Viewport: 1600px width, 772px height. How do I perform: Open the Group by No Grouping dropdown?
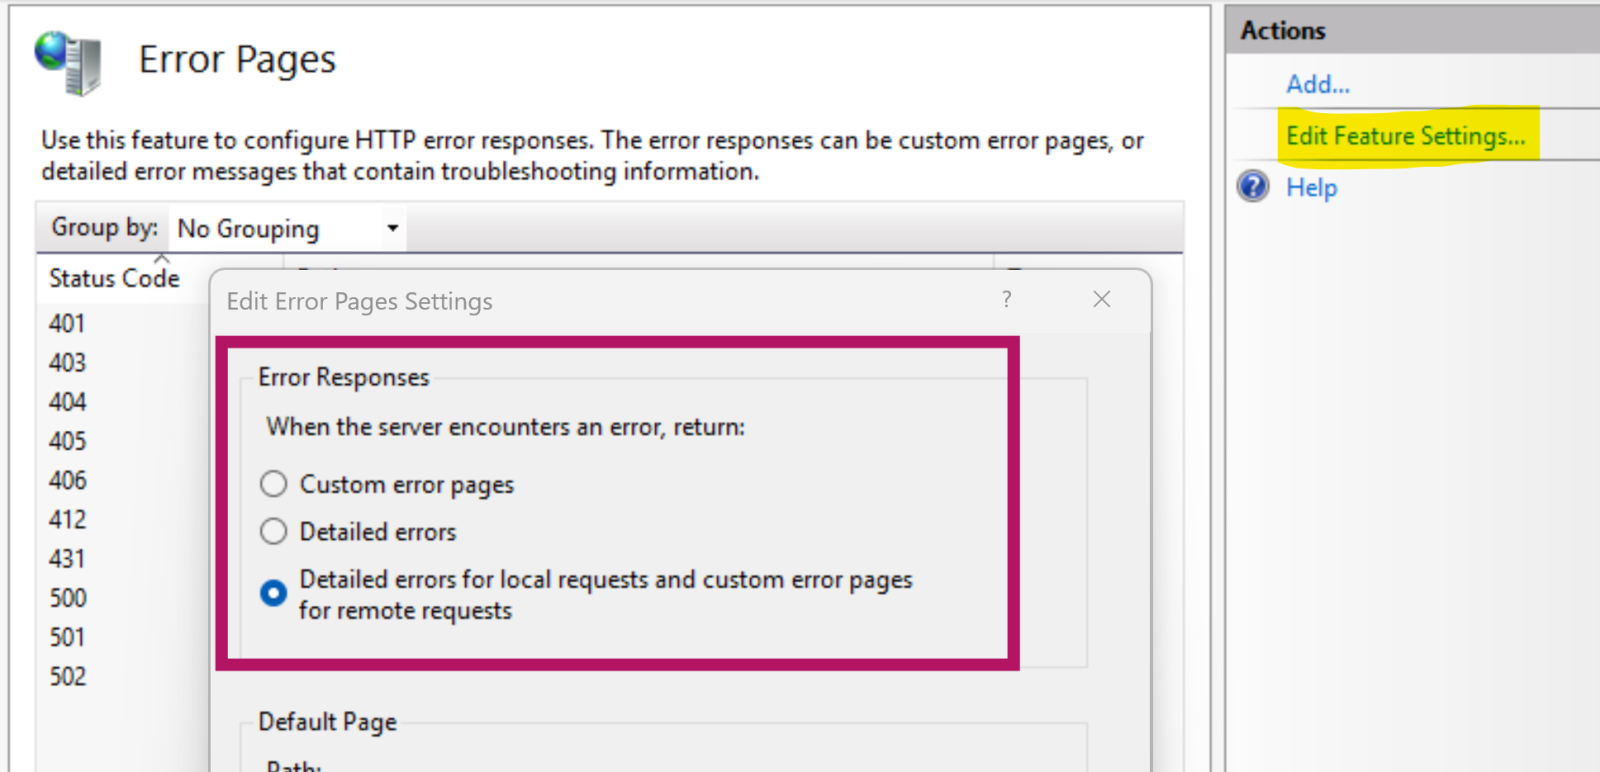pyautogui.click(x=288, y=229)
